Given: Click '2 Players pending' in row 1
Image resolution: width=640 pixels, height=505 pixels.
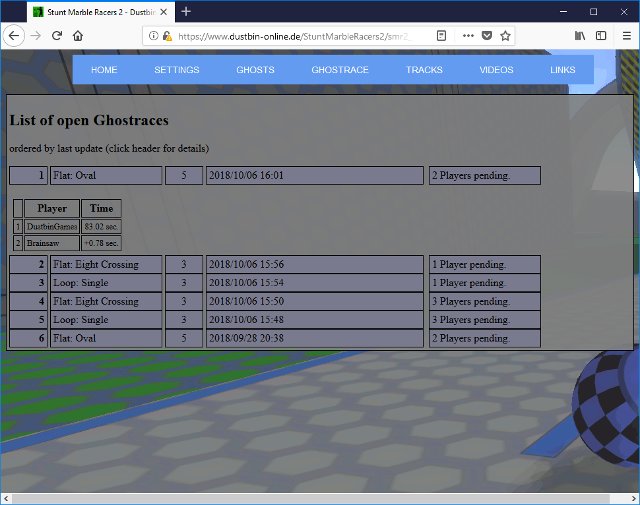Looking at the screenshot, I should (485, 176).
